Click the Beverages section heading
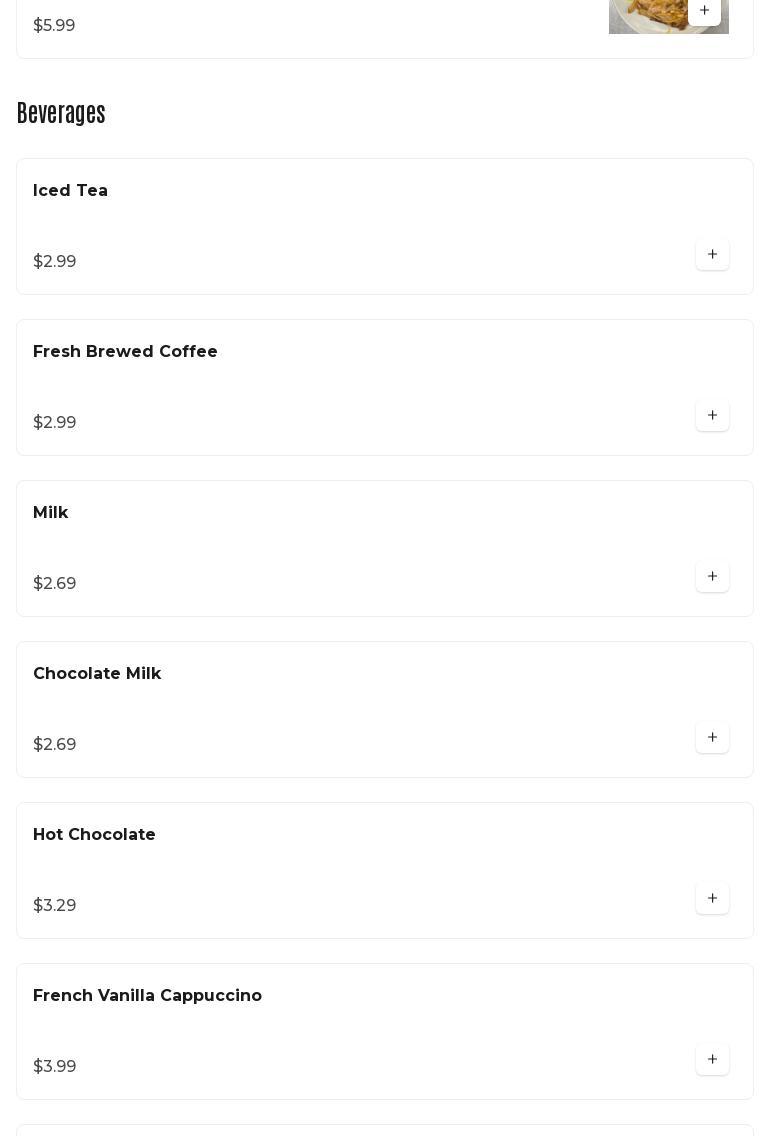 [x=61, y=114]
